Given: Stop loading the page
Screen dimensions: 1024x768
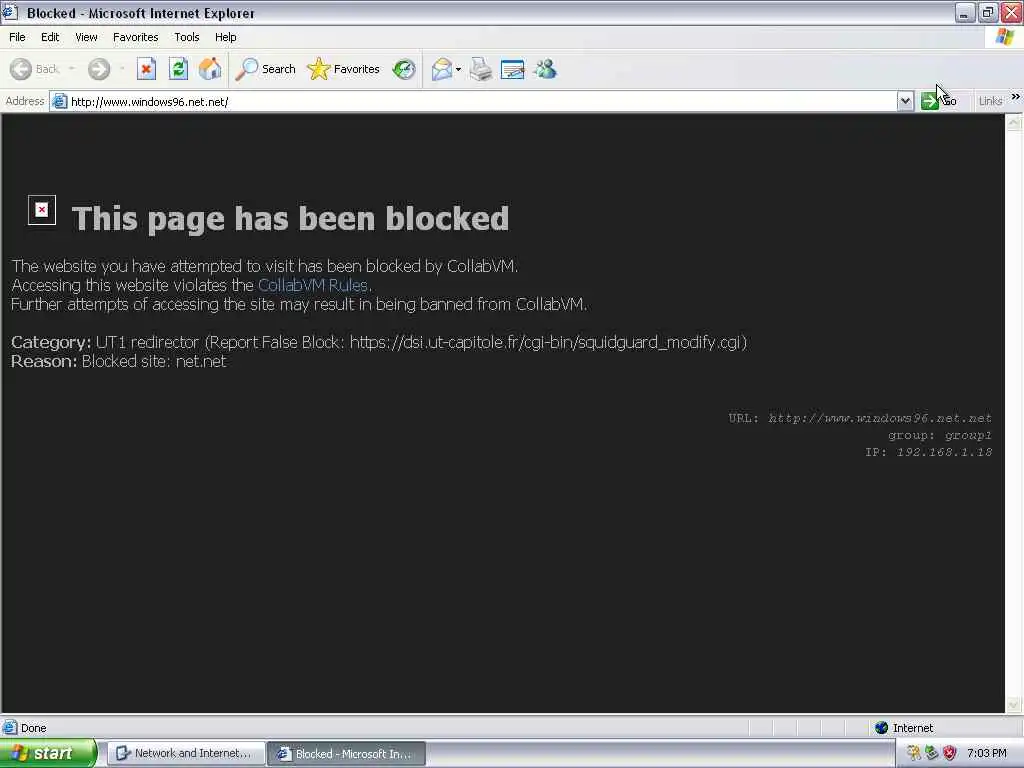Looking at the screenshot, I should 146,69.
